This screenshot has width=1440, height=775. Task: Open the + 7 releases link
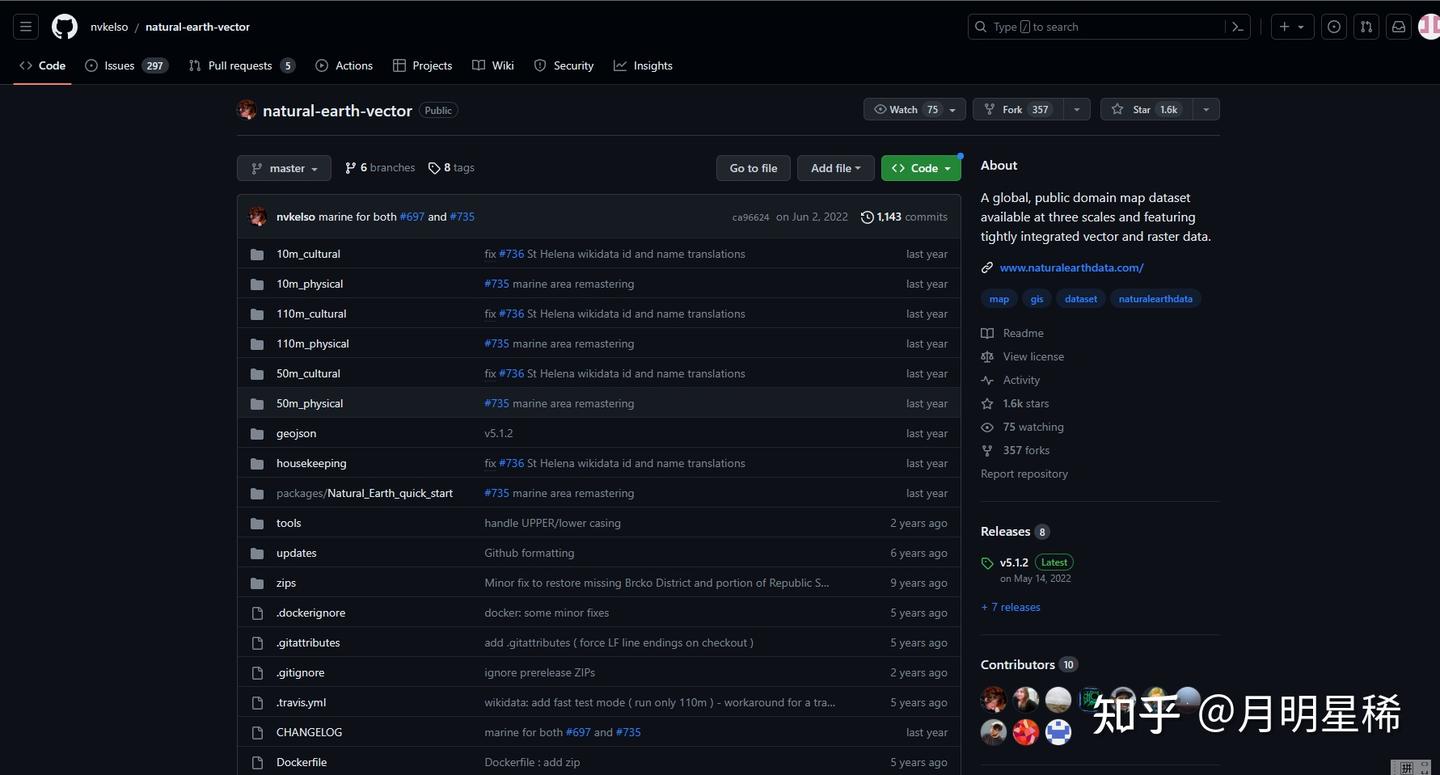(x=1010, y=608)
